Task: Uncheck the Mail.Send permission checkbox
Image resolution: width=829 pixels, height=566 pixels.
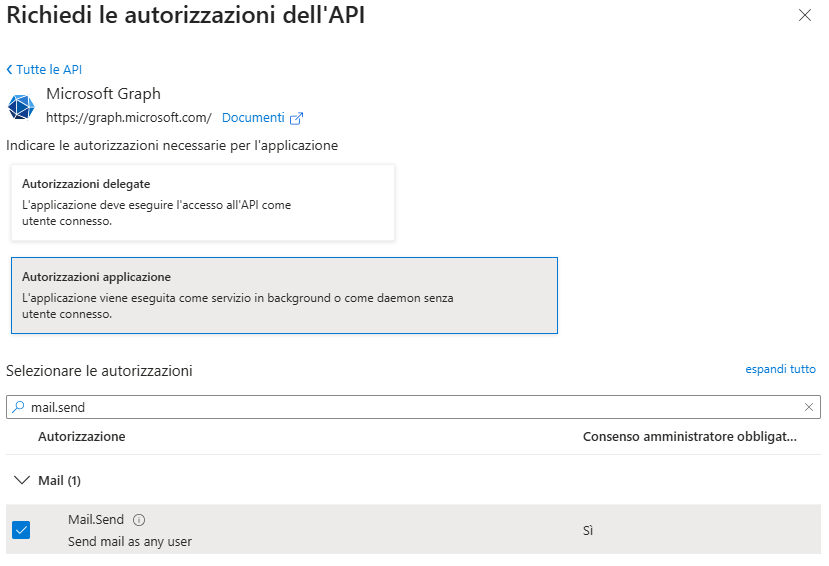Action: [21, 530]
